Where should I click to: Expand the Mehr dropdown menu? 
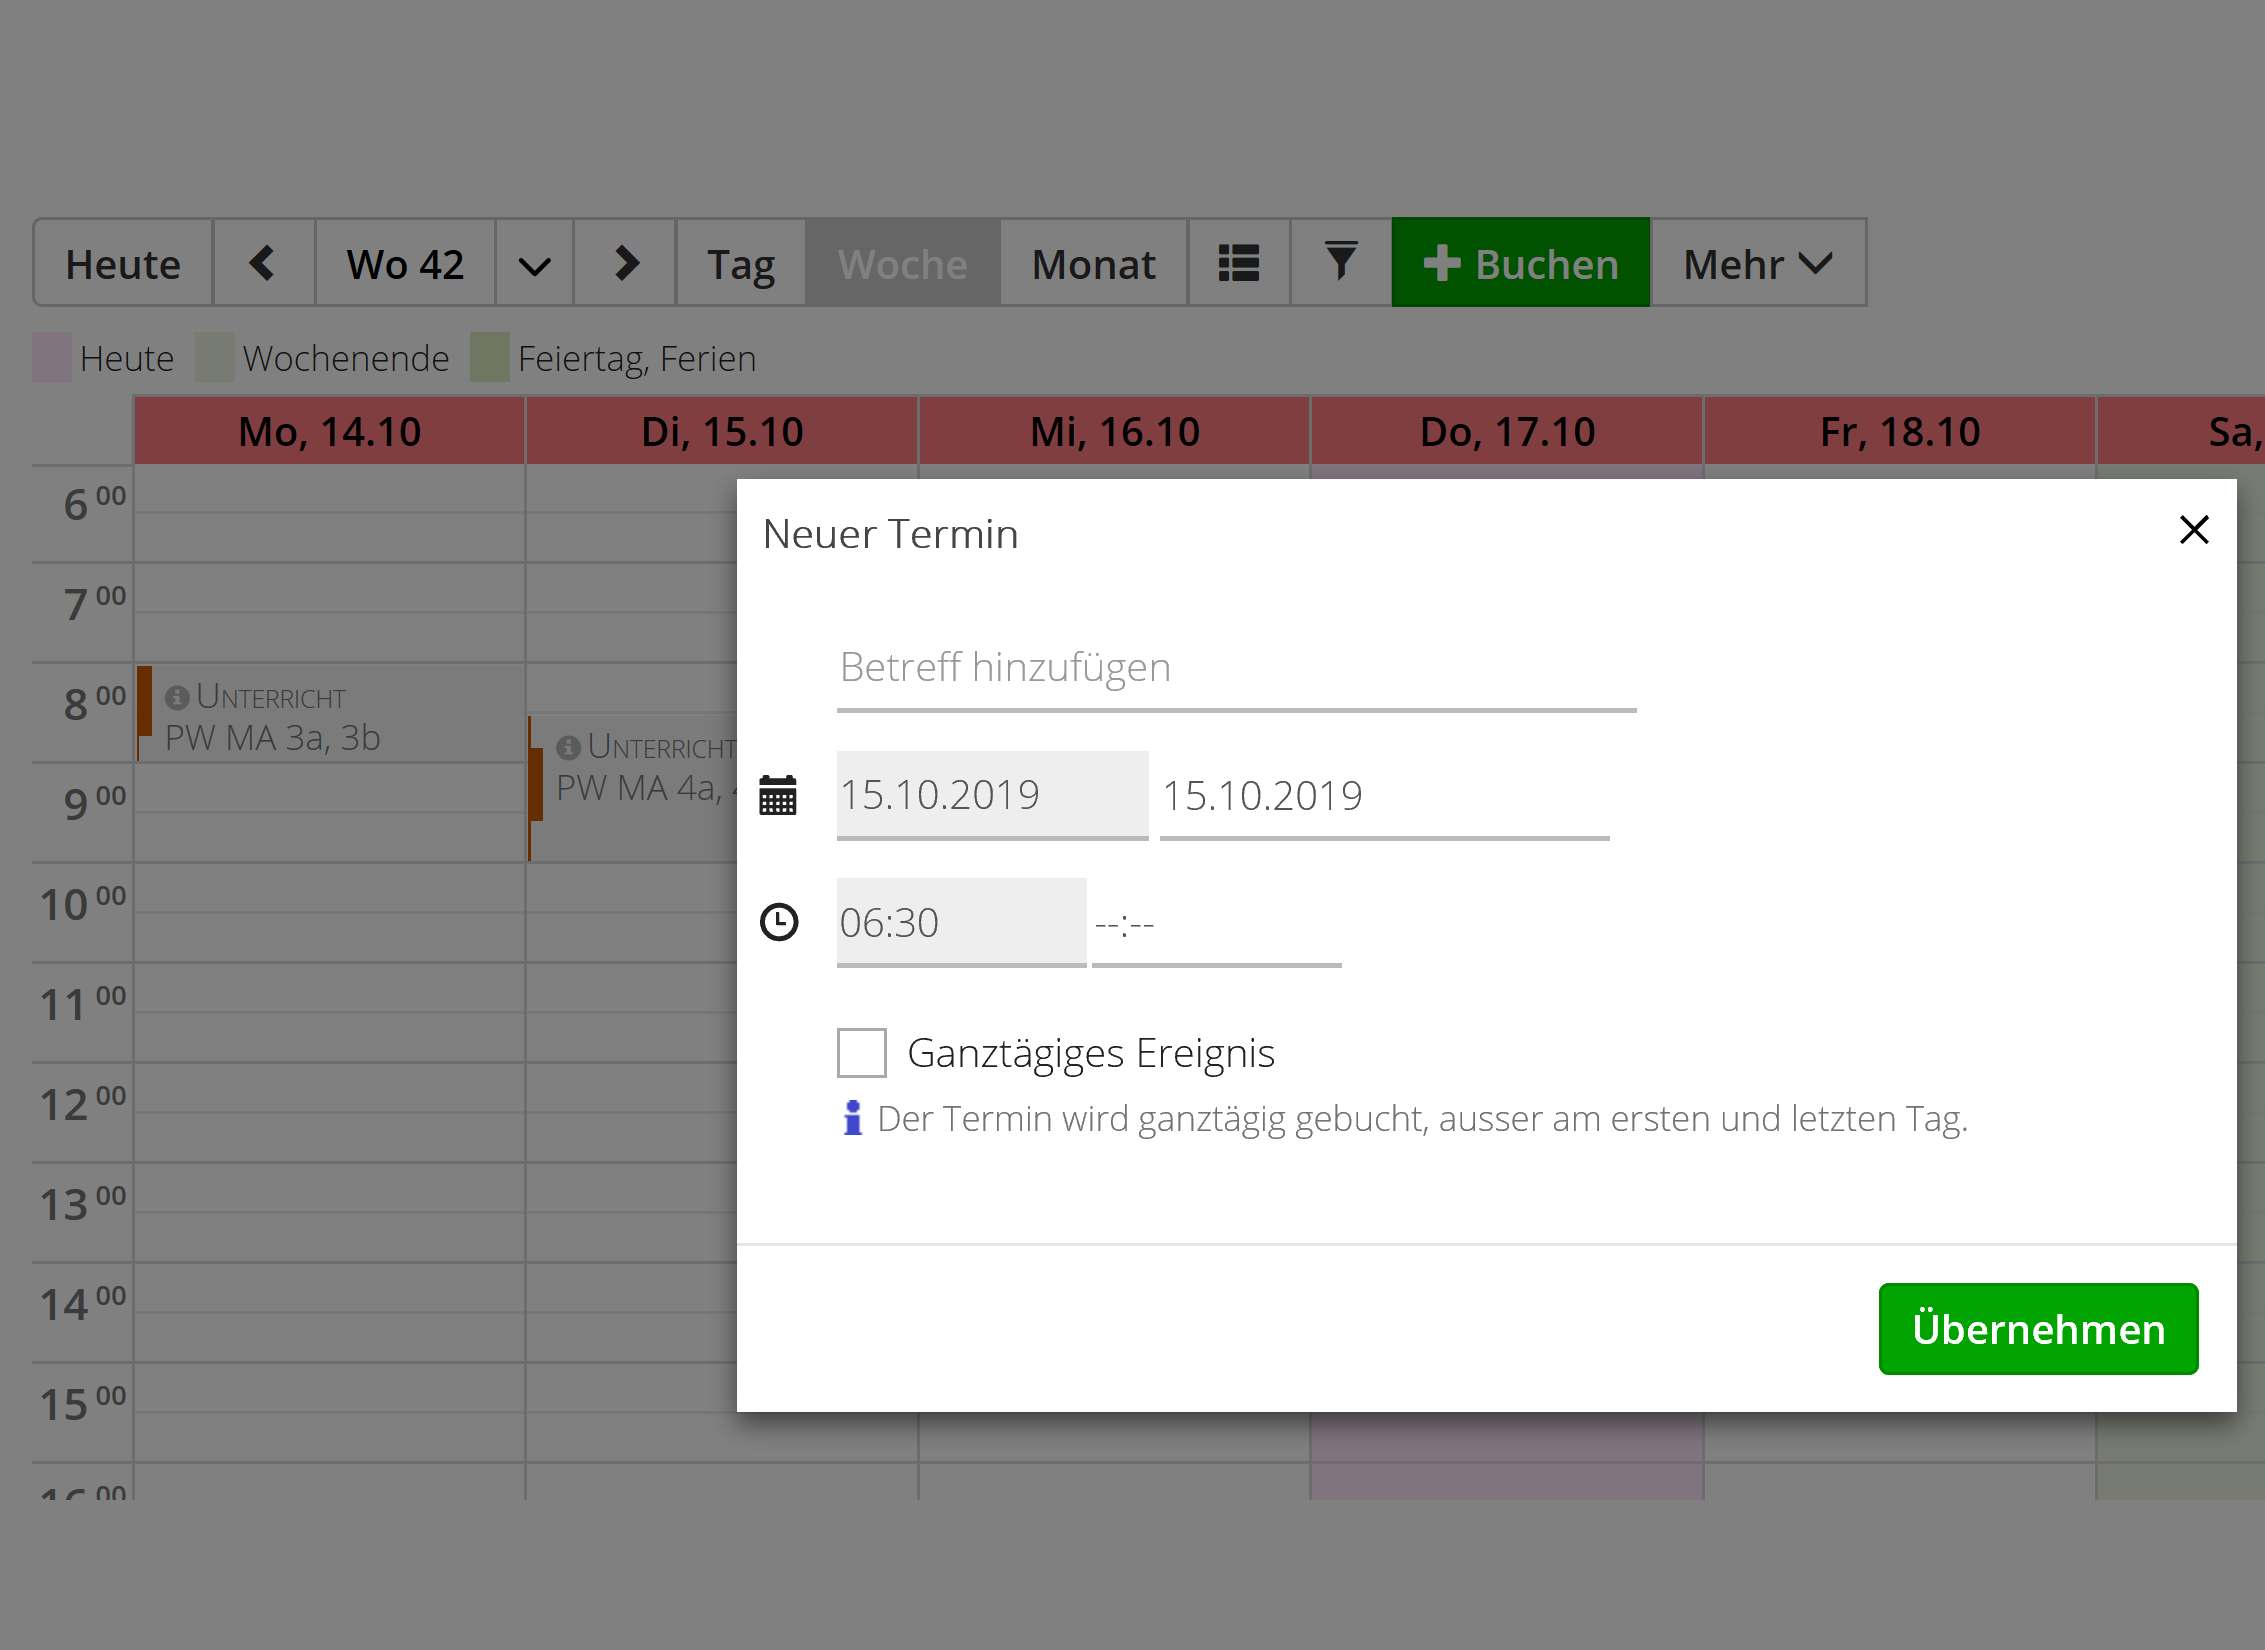point(1759,264)
